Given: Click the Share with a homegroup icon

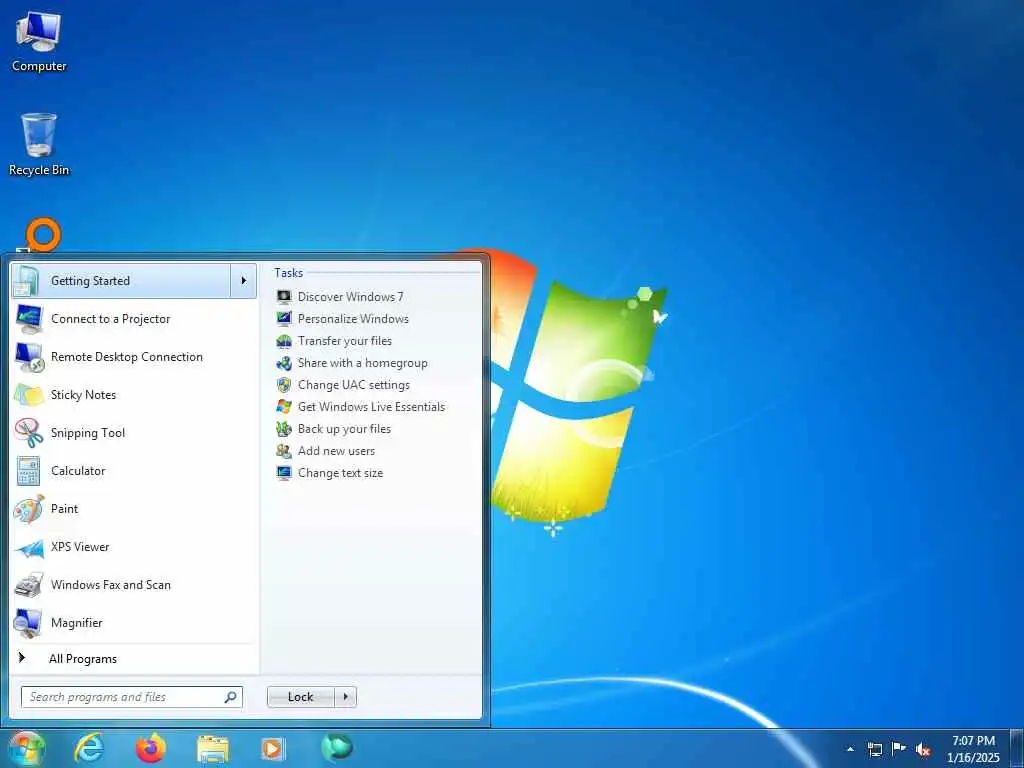Looking at the screenshot, I should click(284, 363).
